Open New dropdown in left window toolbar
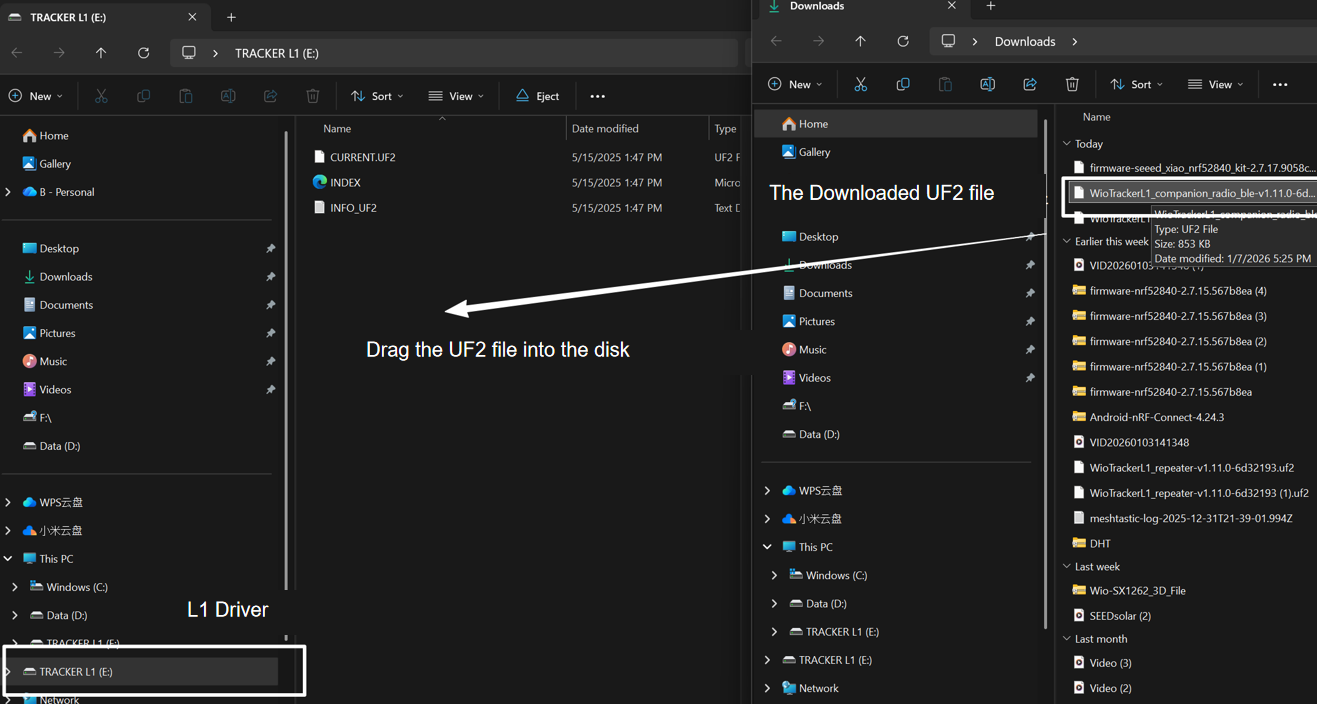 click(36, 96)
